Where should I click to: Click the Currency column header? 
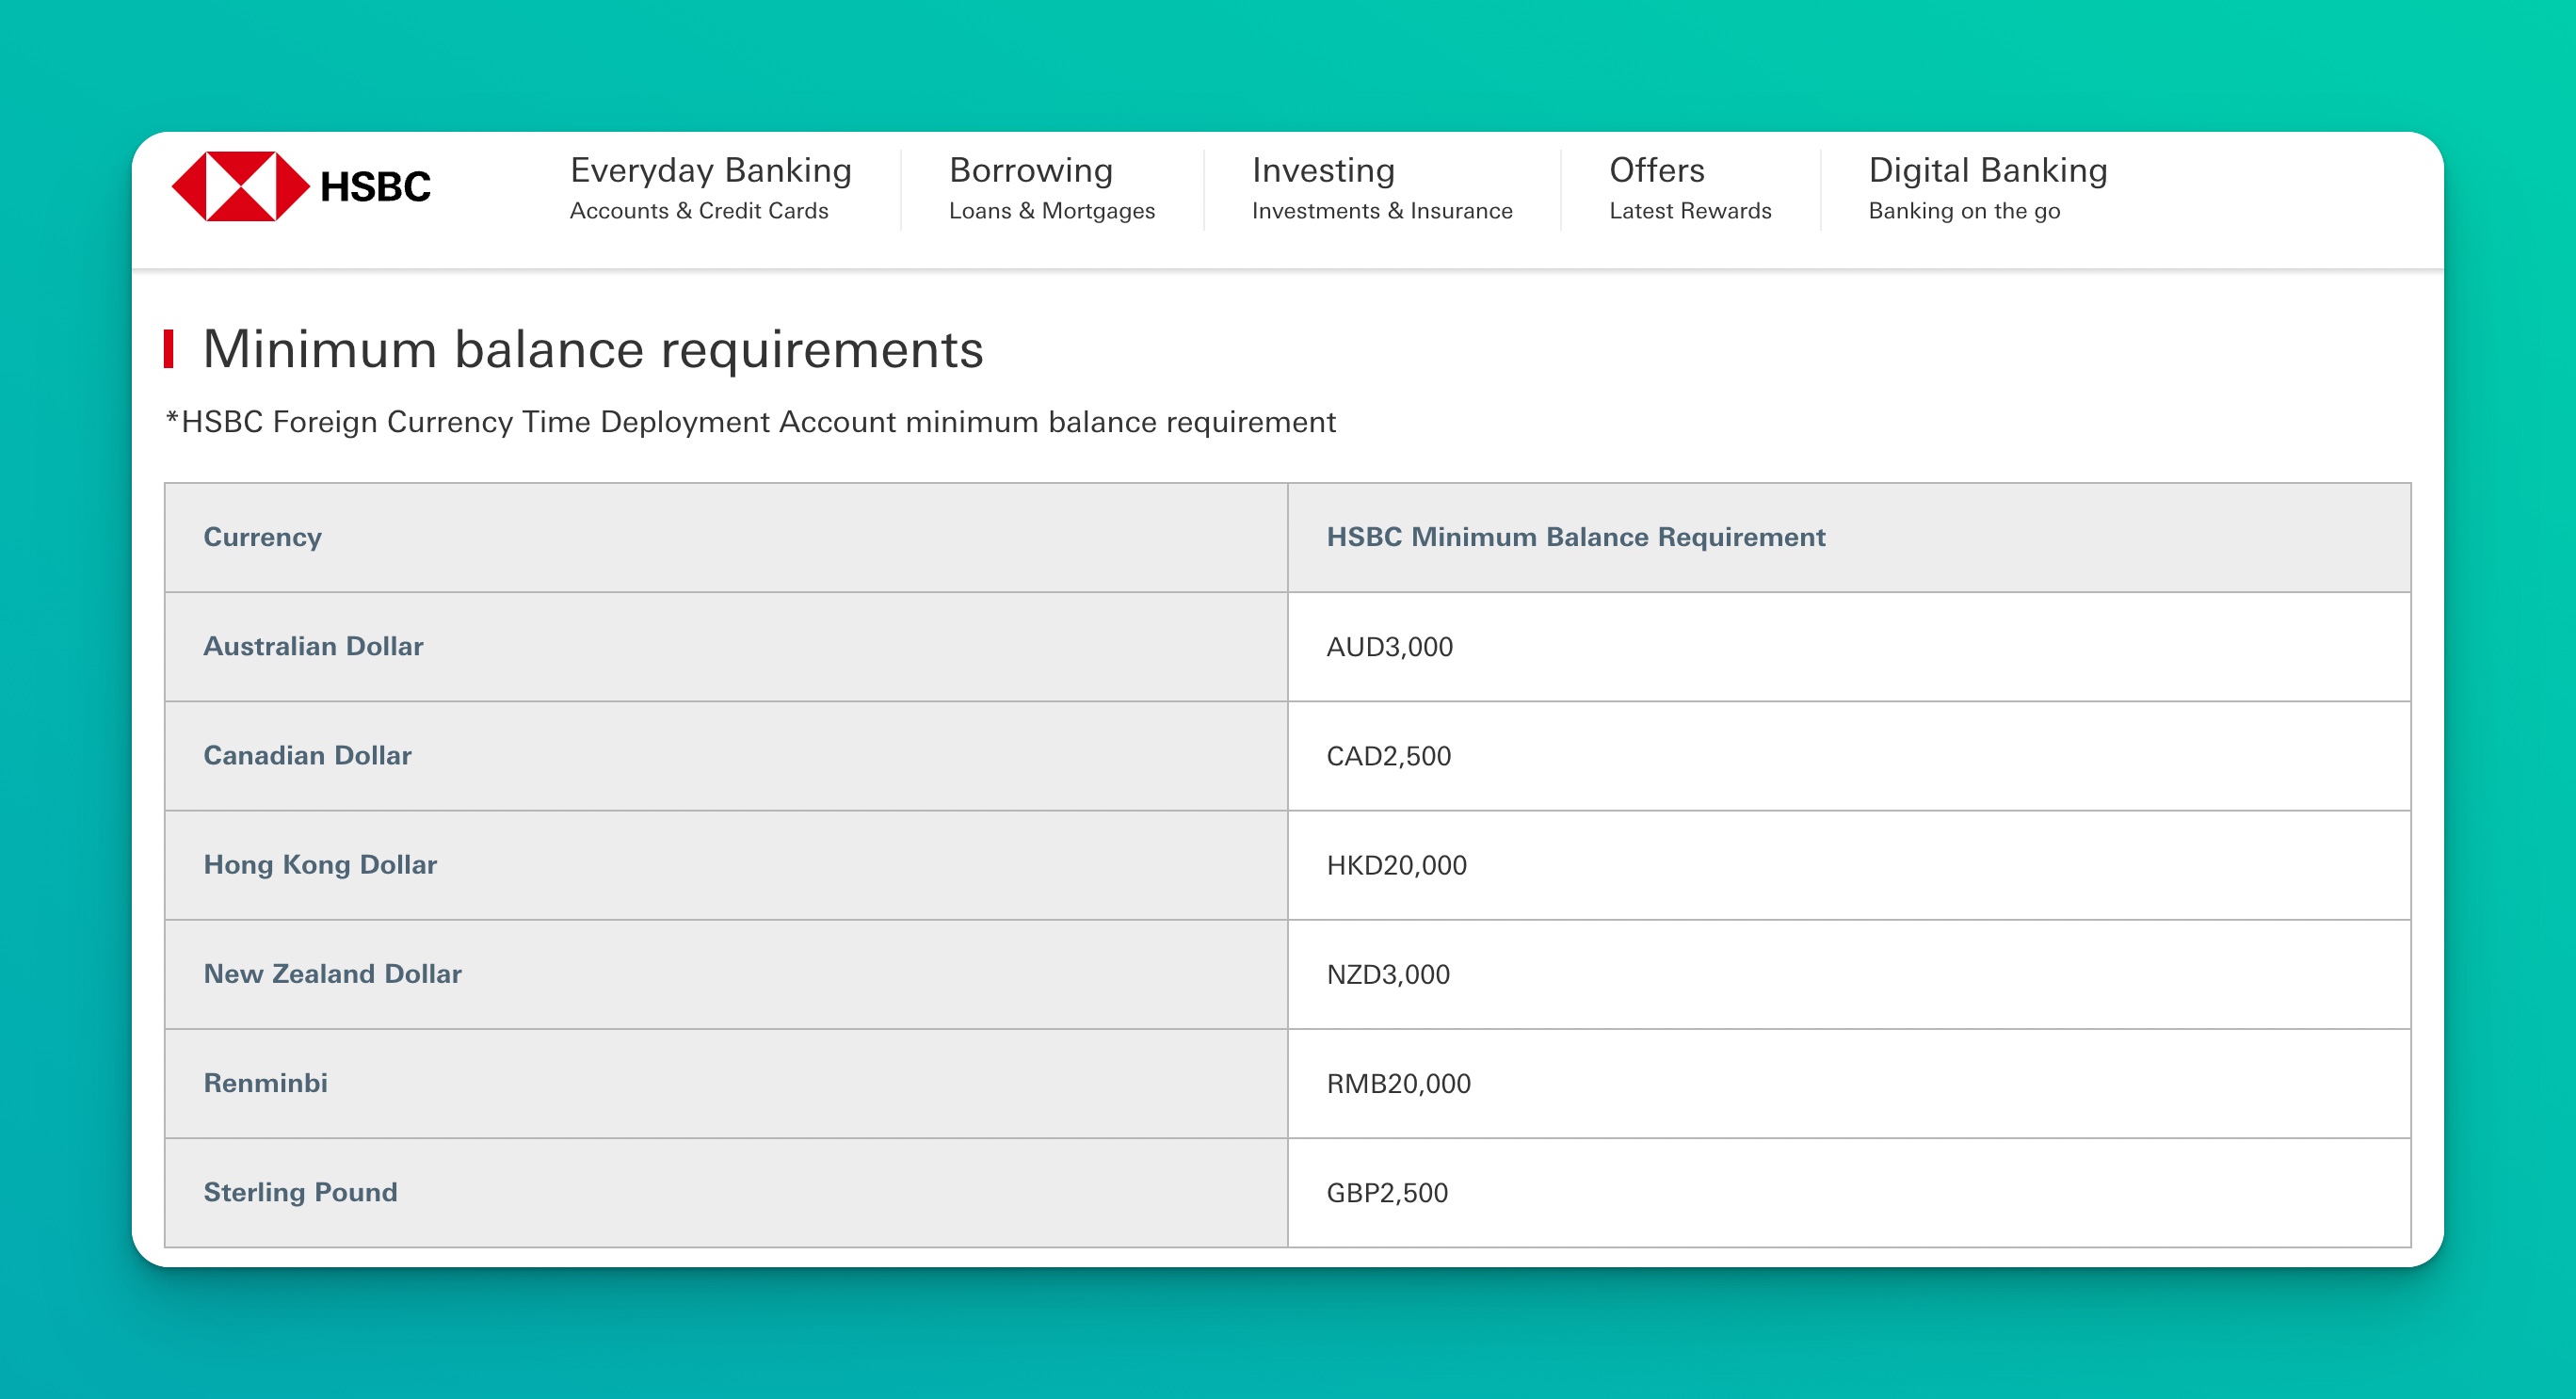pos(263,537)
